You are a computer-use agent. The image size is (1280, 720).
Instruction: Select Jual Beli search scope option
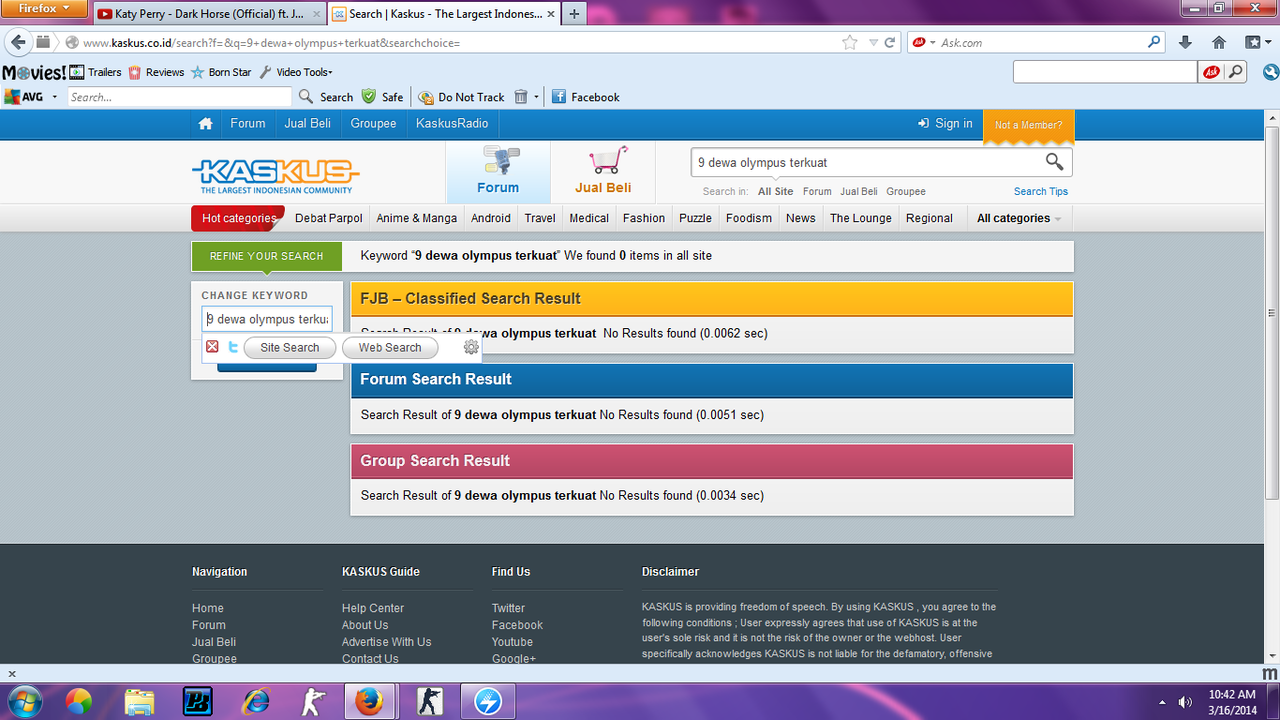pyautogui.click(x=859, y=191)
